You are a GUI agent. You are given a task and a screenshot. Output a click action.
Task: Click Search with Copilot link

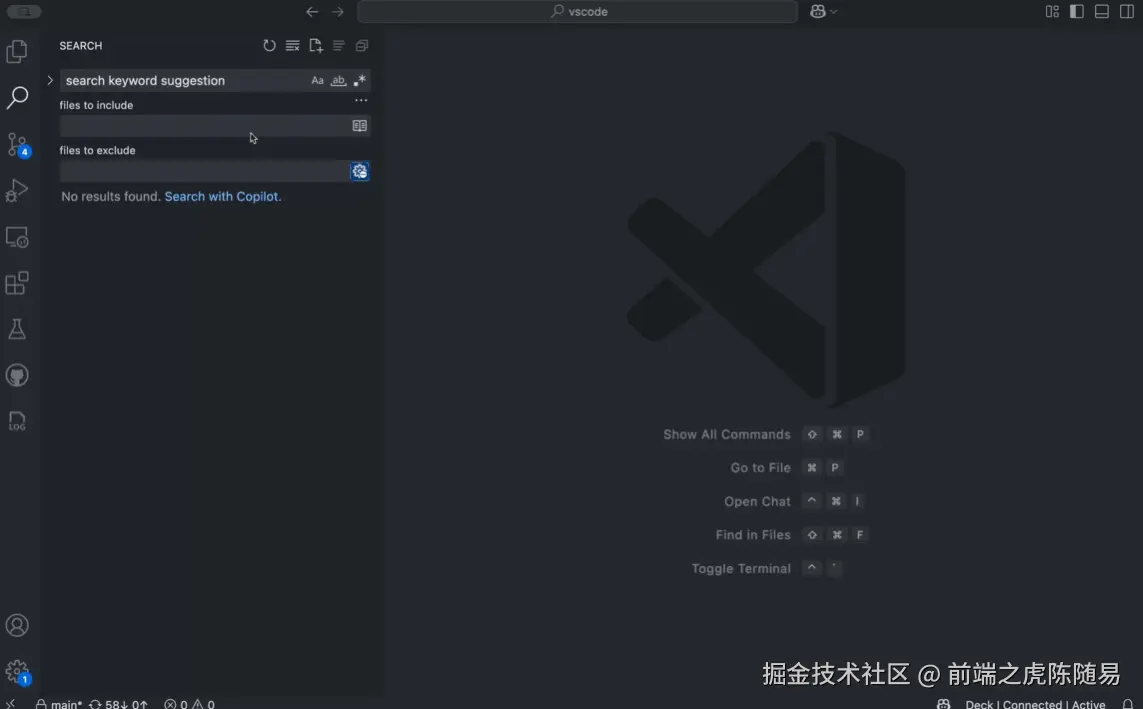222,196
